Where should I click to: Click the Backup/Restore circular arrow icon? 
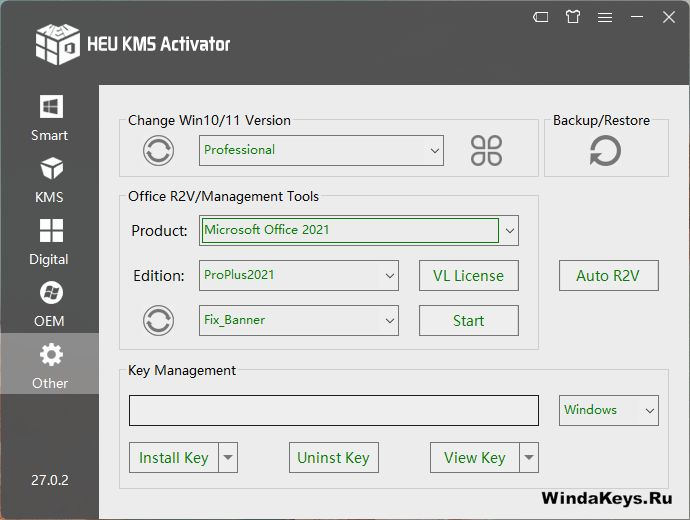pos(606,151)
